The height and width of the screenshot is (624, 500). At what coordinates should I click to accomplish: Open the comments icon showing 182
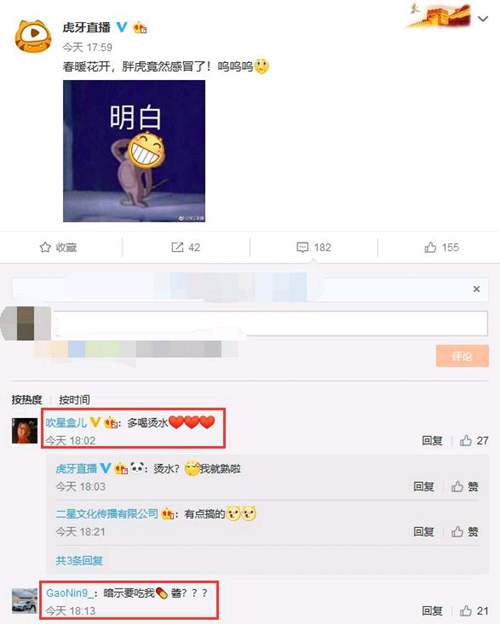pyautogui.click(x=303, y=247)
